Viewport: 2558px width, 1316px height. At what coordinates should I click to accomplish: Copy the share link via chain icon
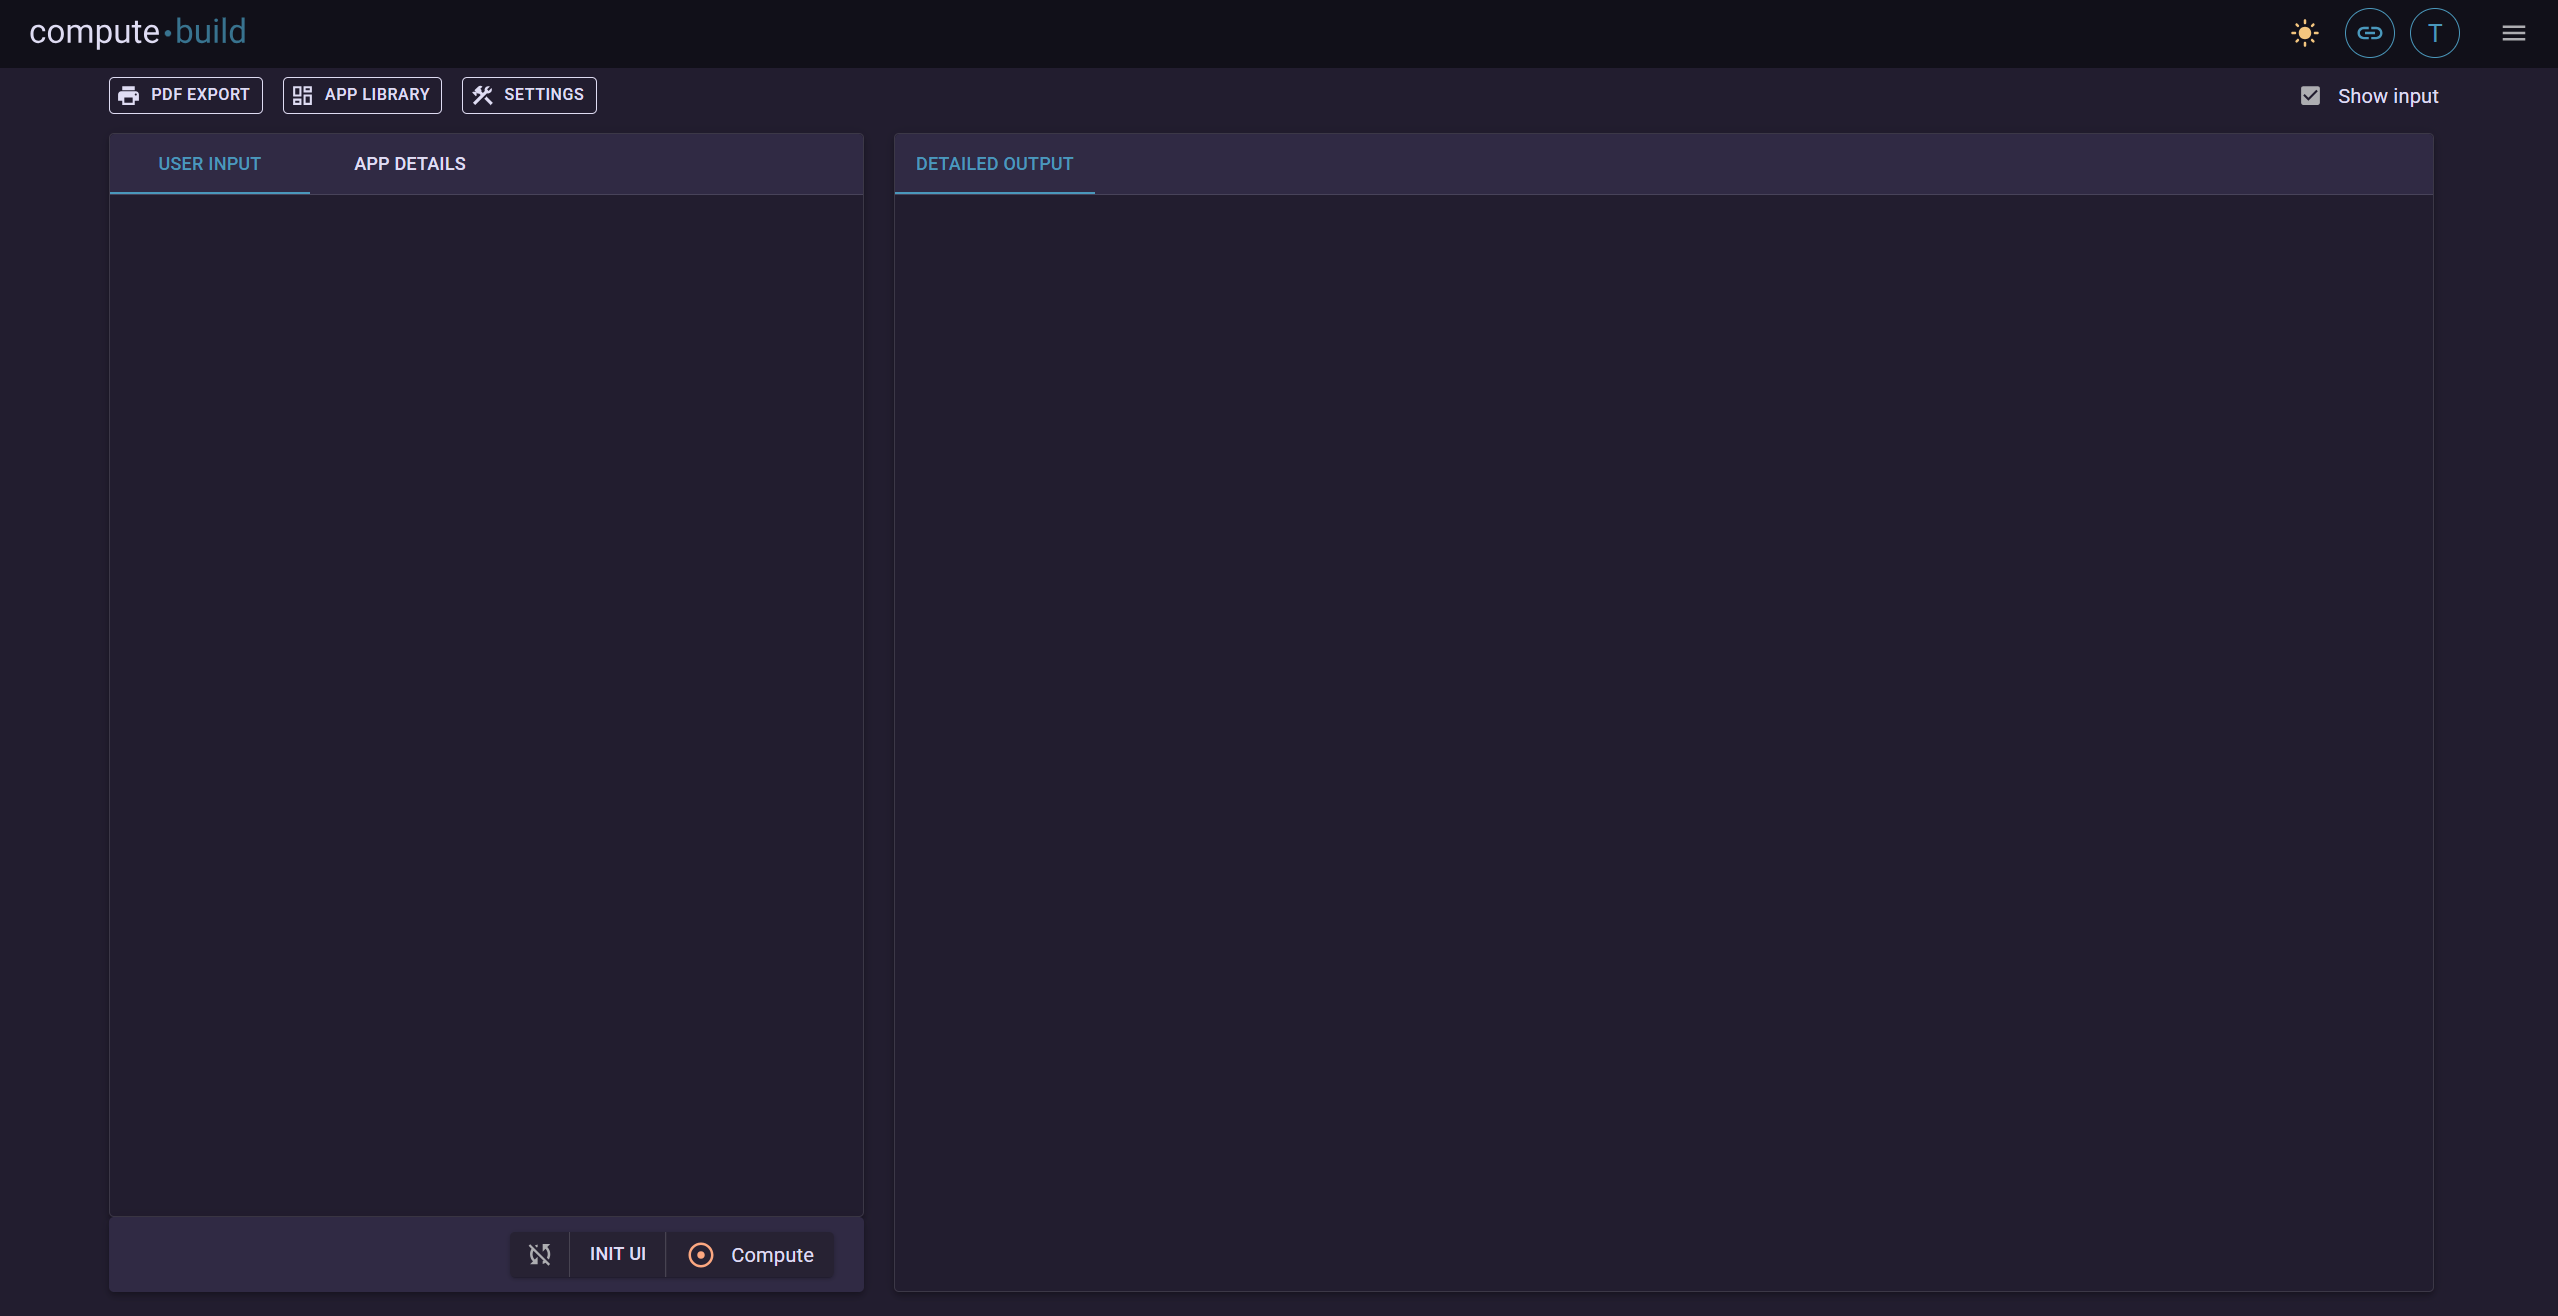click(2371, 33)
